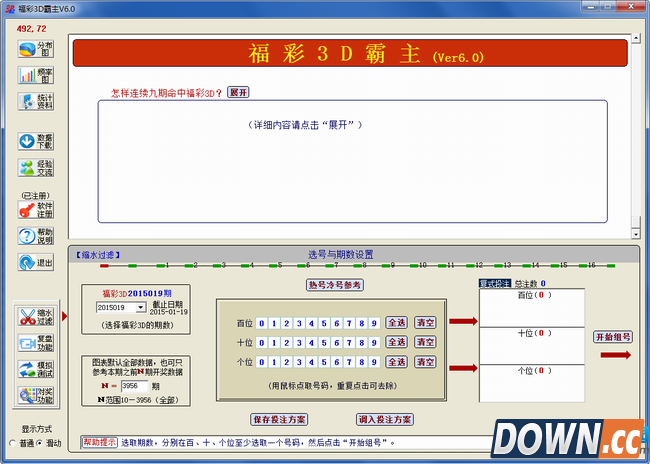Click 清空 for the 个位 row
650x464 pixels.
pos(425,362)
